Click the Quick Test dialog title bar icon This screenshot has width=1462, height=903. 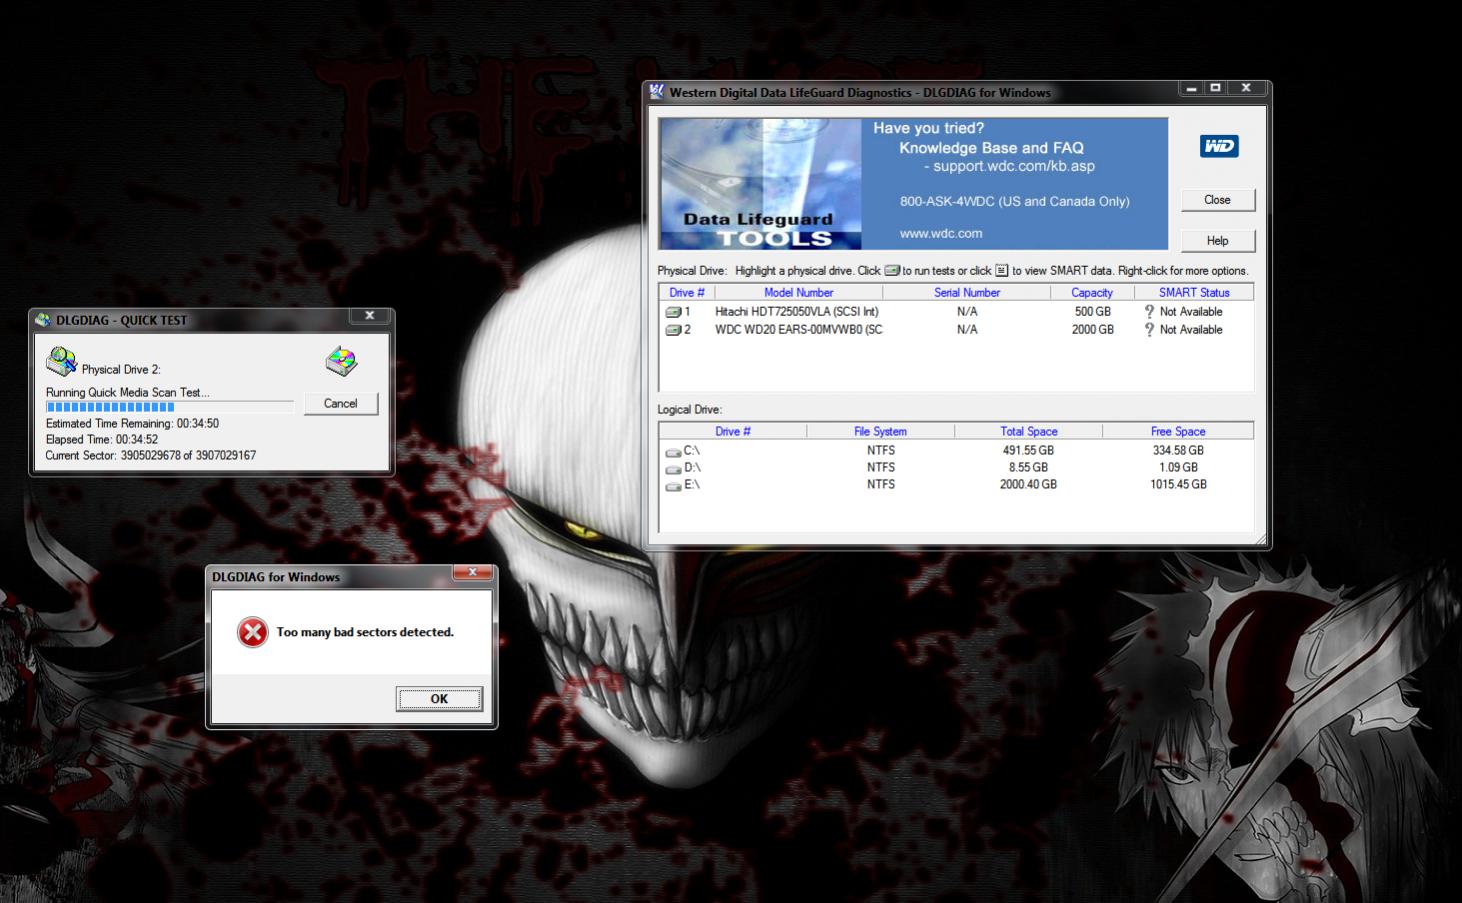pyautogui.click(x=43, y=320)
